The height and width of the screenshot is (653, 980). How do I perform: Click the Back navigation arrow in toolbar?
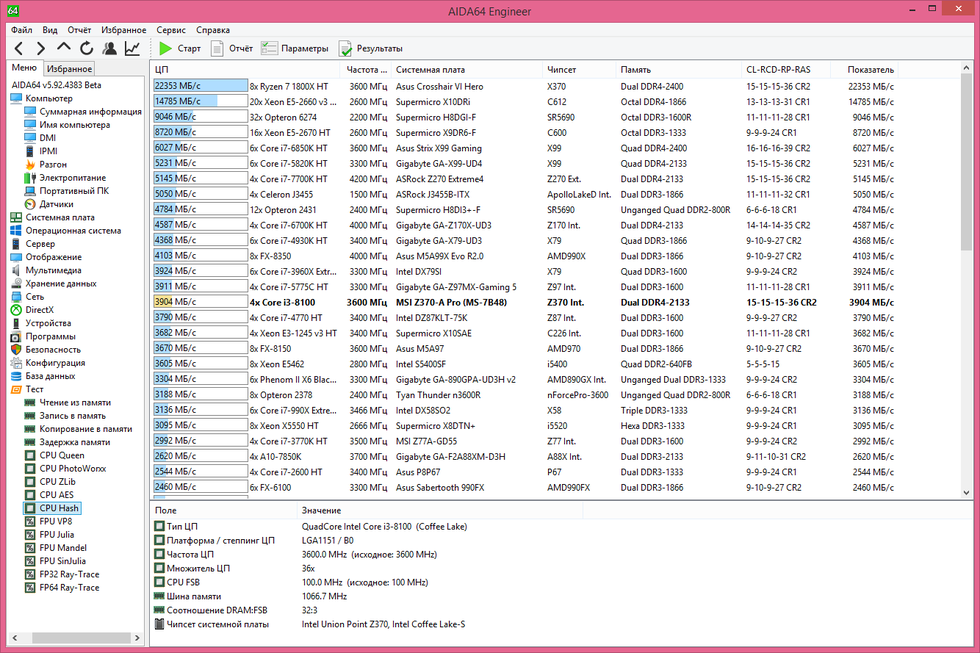click(x=19, y=48)
